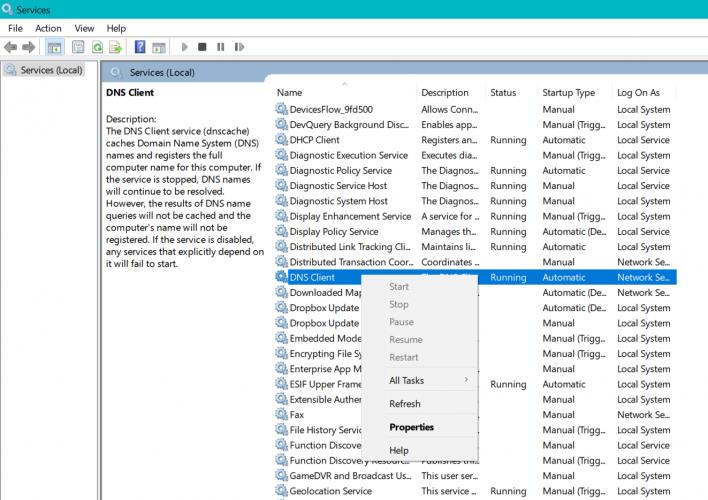Toggle Show/Hide Console Tree toolbar icon
Screen dimensions: 708x500
(x=54, y=47)
